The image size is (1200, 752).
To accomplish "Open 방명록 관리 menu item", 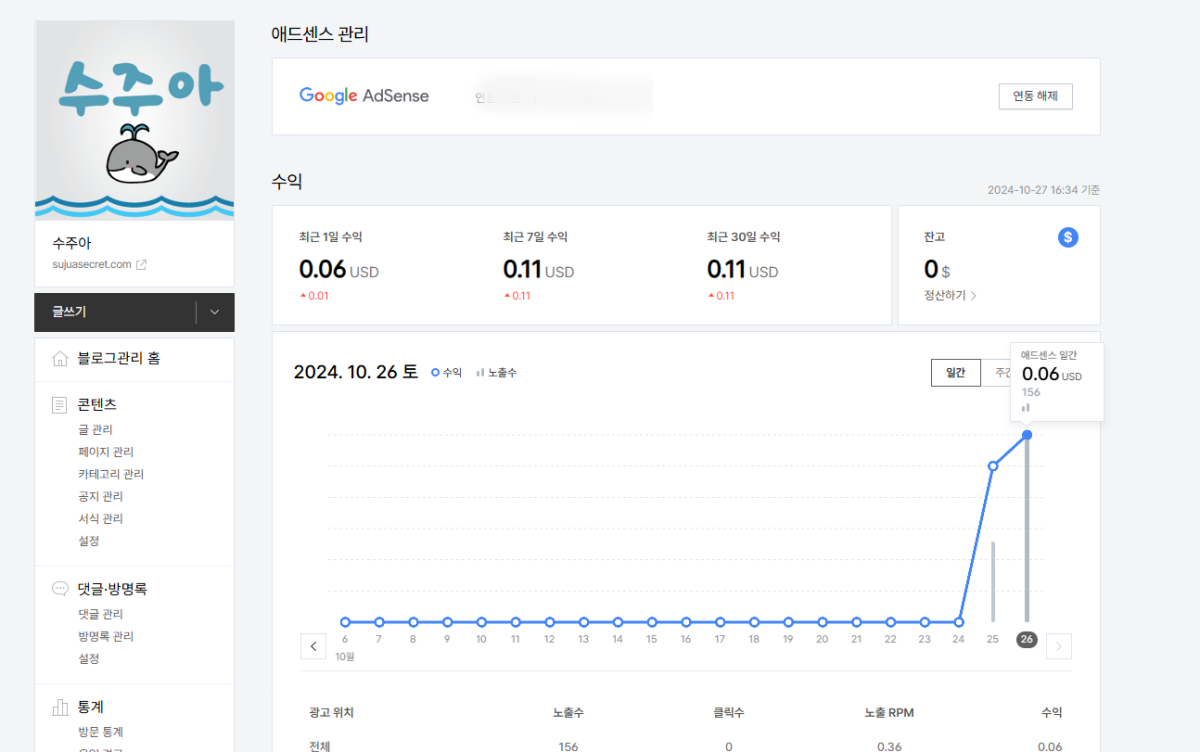I will tap(105, 636).
